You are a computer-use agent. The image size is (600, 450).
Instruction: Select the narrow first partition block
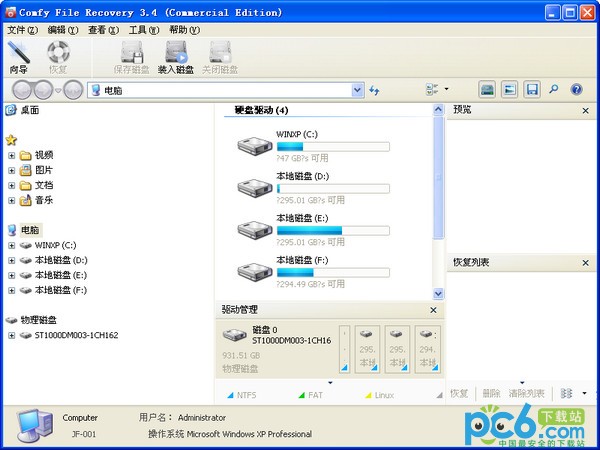tap(344, 349)
